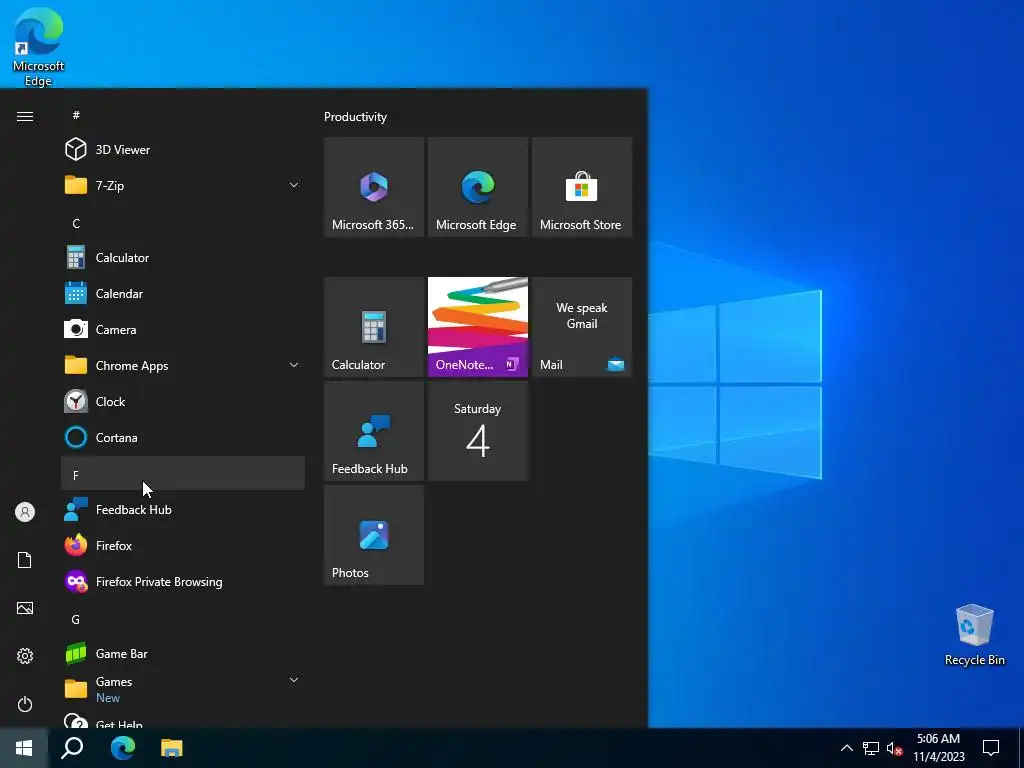The image size is (1024, 768).
Task: Click the Productivity group heading
Action: click(x=355, y=117)
